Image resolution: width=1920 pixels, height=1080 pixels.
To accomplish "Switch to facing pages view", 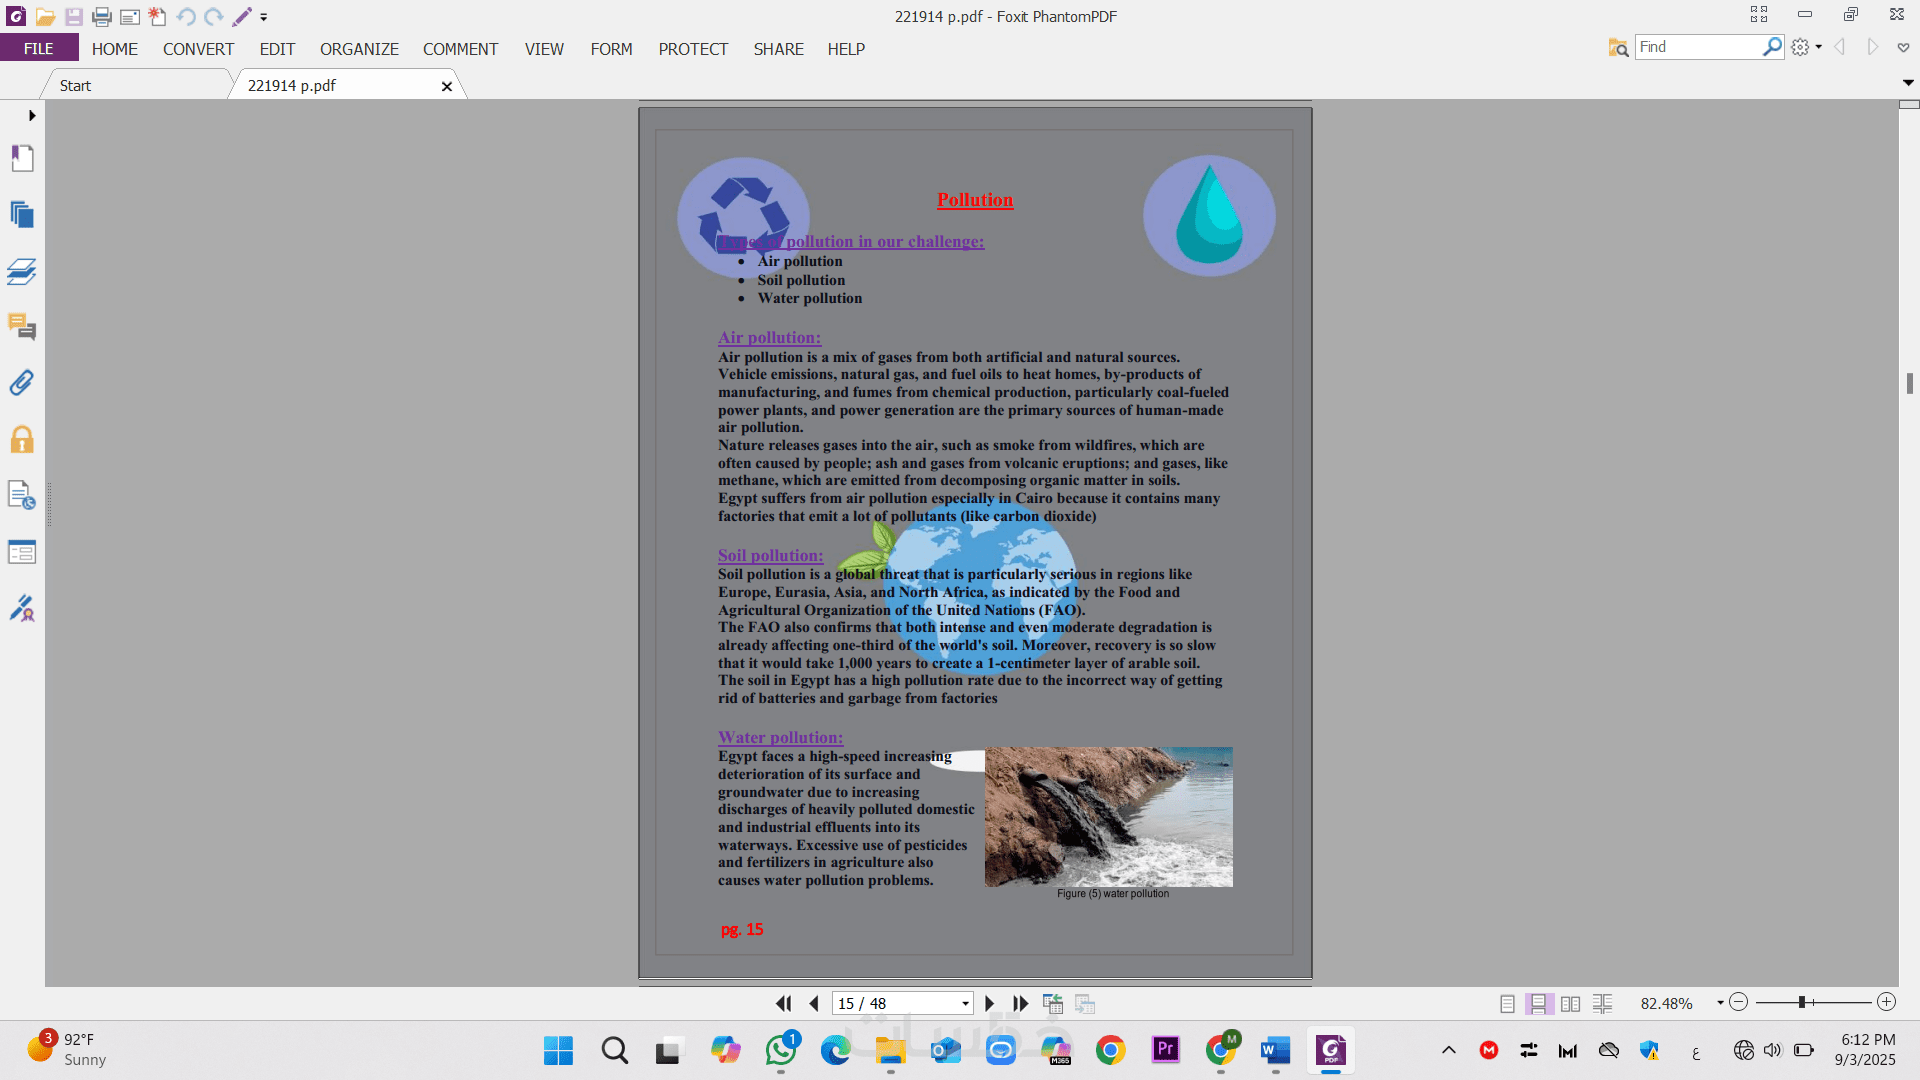I will 1570,1003.
